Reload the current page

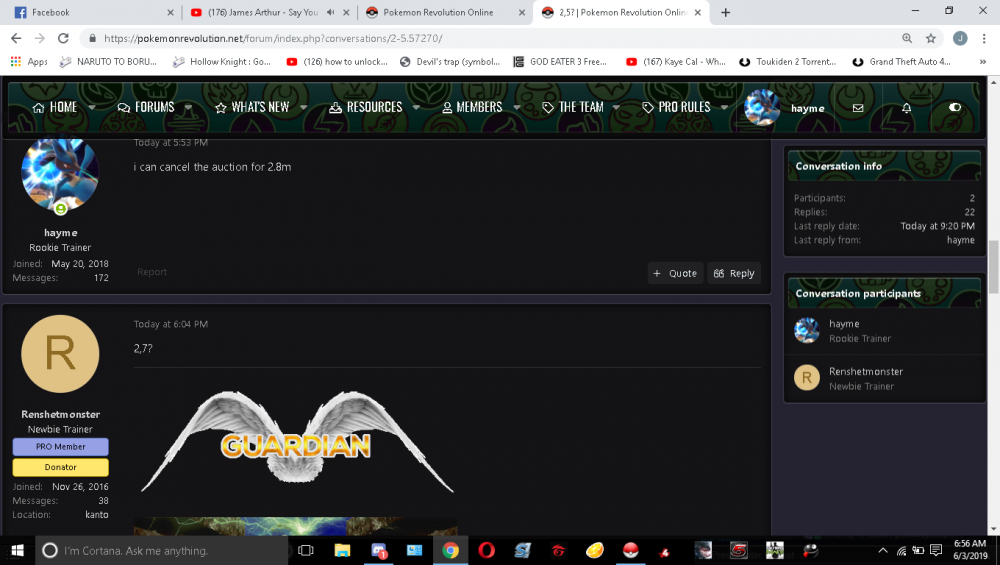point(63,38)
